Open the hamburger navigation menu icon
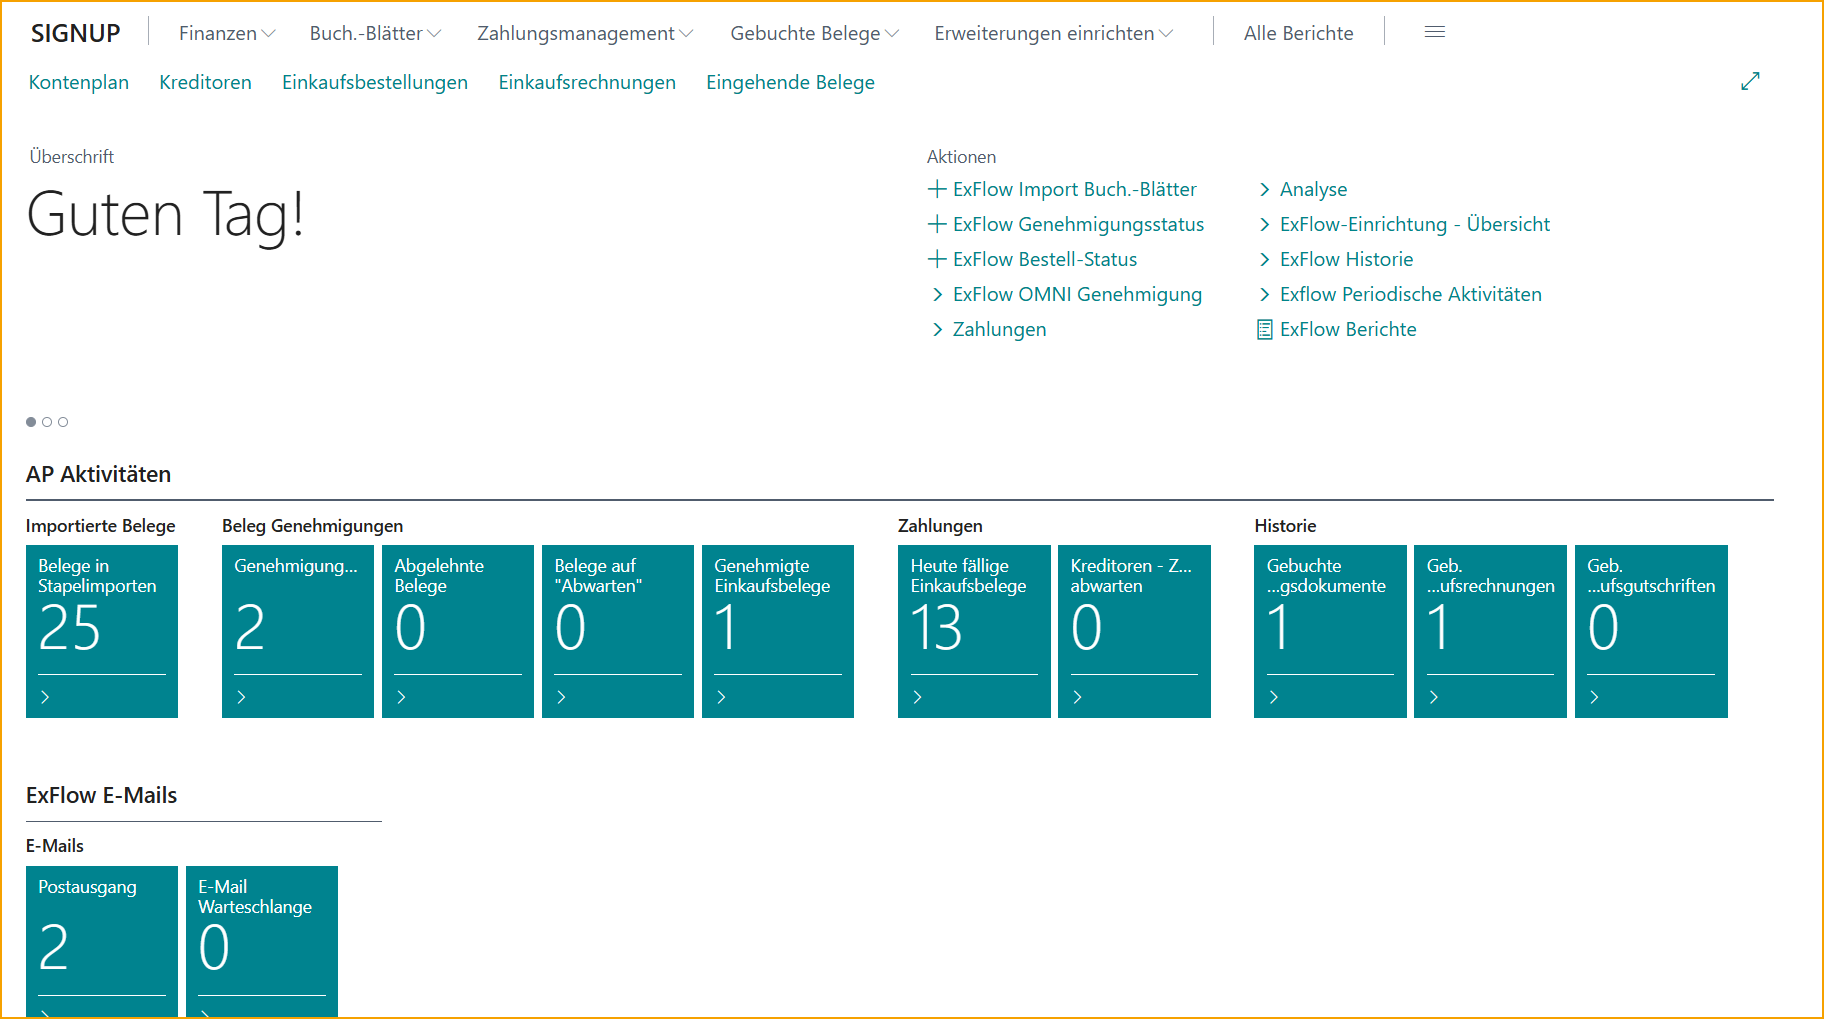1824x1019 pixels. (x=1435, y=31)
